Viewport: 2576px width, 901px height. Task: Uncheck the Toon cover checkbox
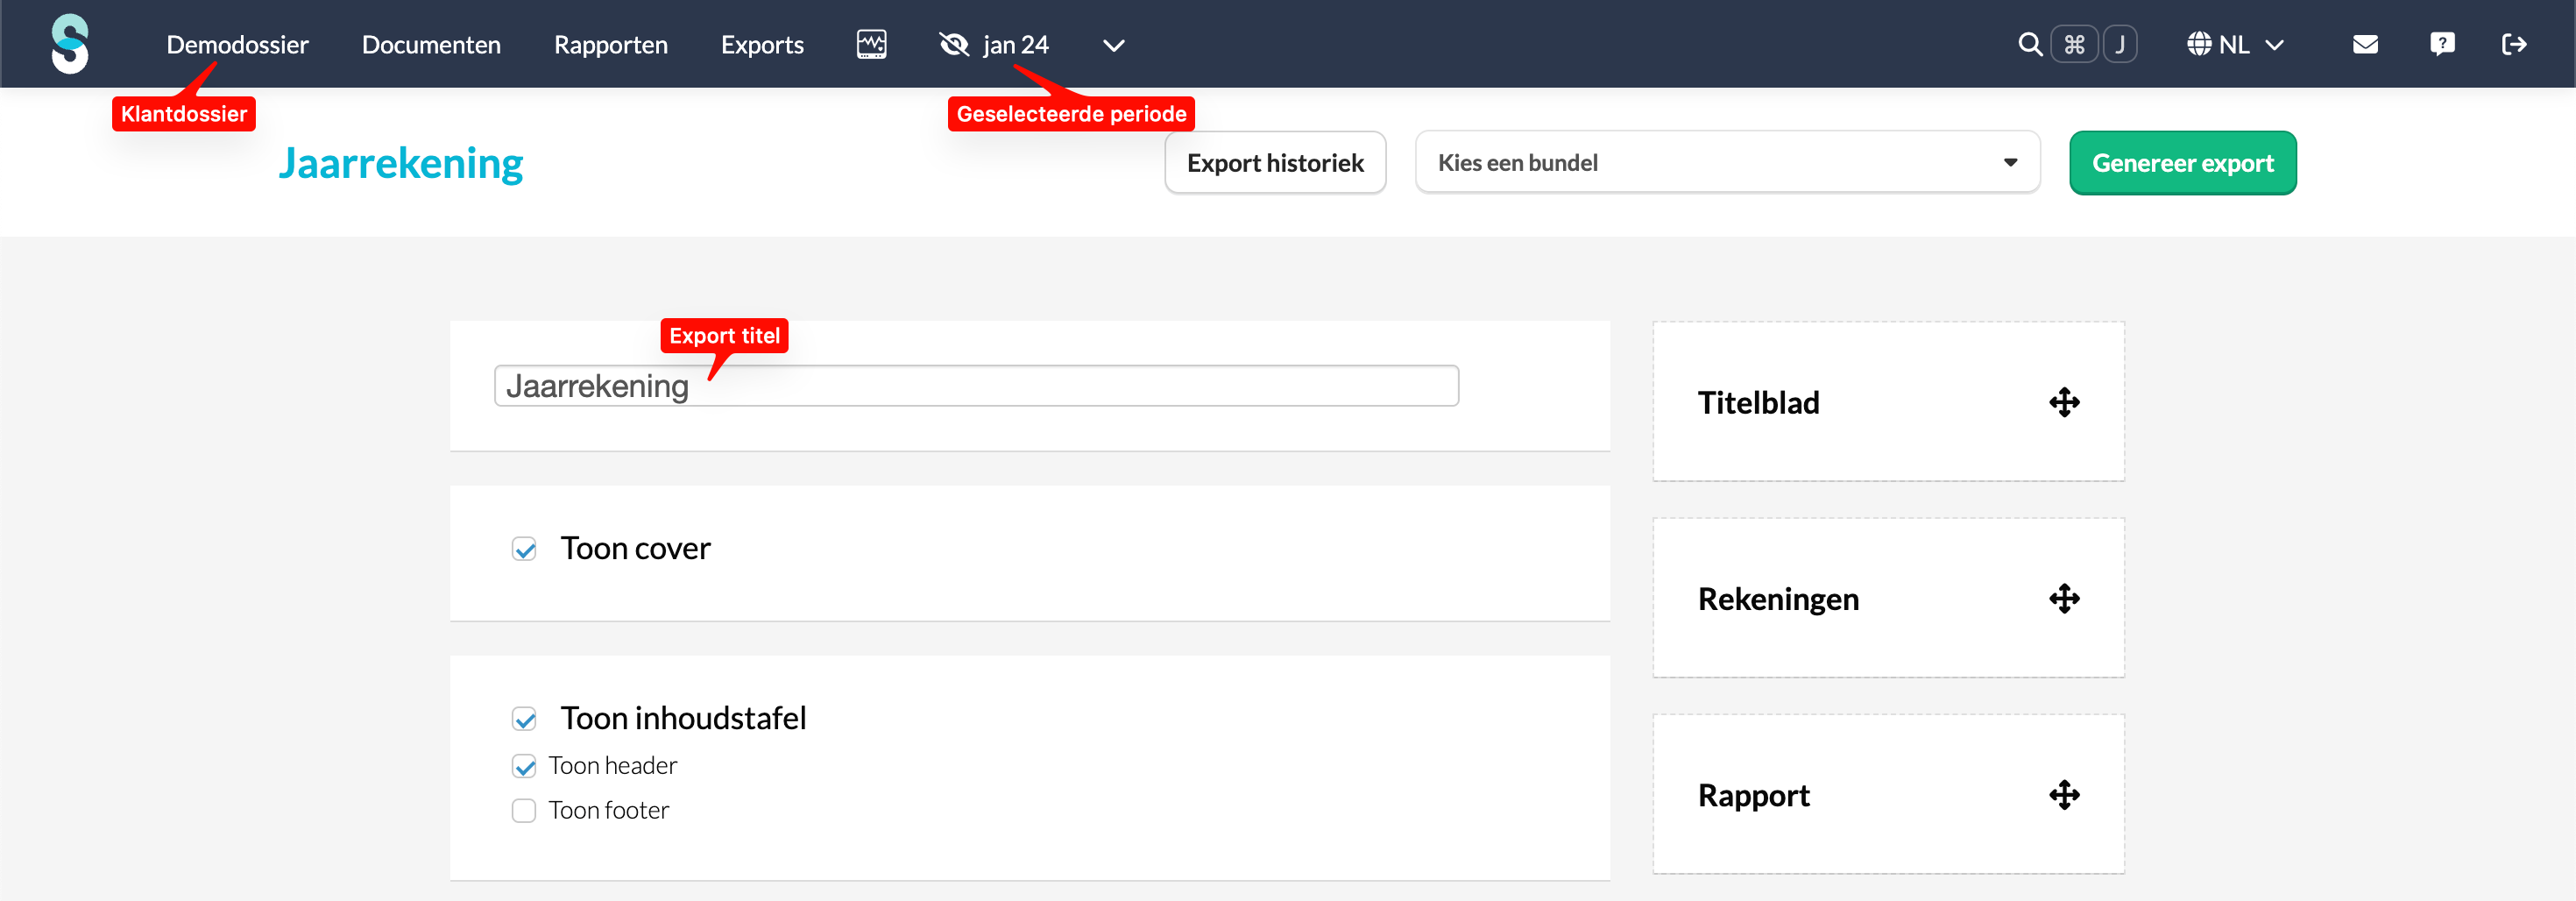tap(524, 549)
